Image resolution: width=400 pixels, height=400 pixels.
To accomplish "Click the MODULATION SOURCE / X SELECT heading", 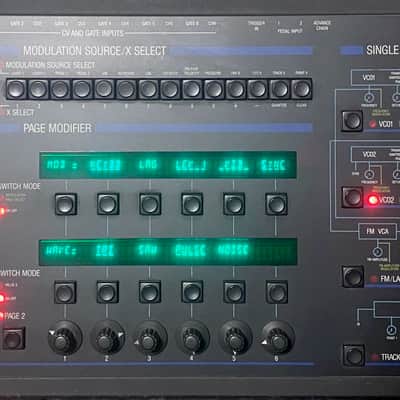I will [x=94, y=51].
